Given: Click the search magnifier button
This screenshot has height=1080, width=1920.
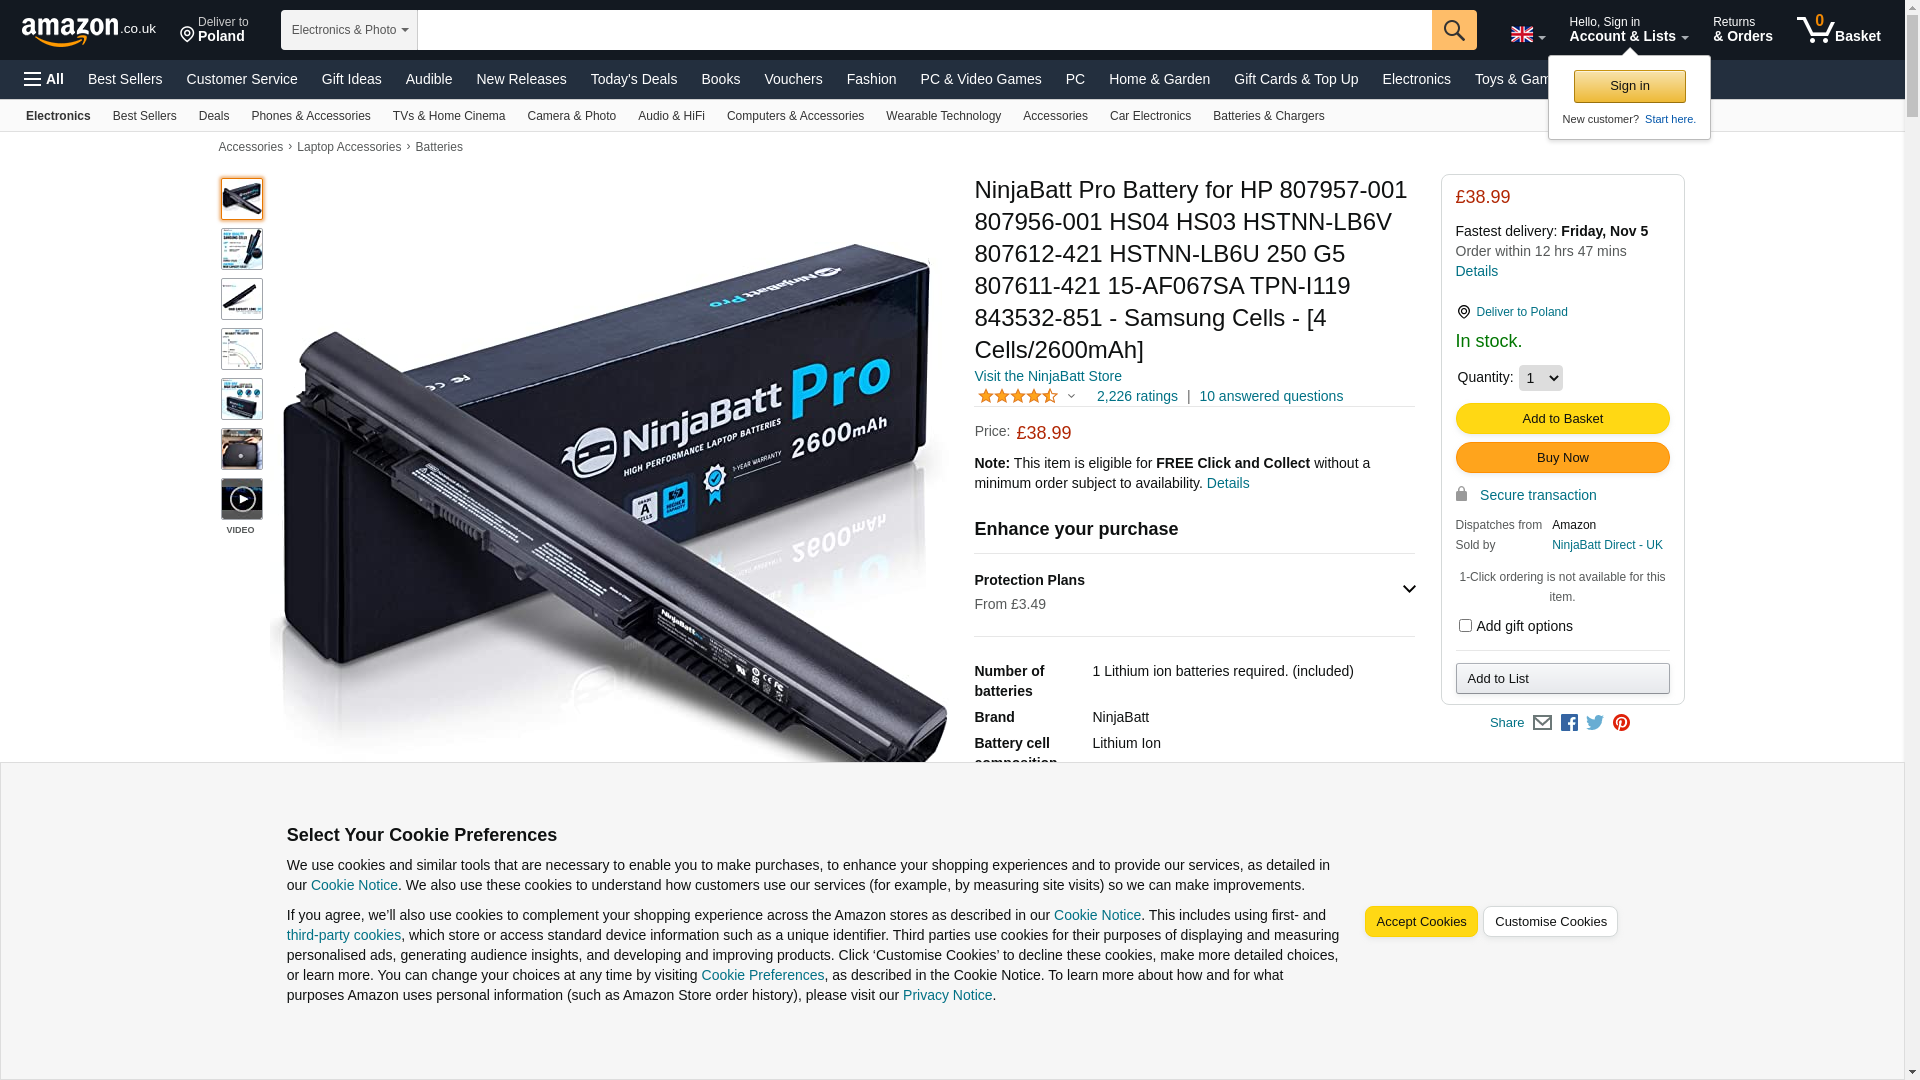Looking at the screenshot, I should [x=1454, y=30].
